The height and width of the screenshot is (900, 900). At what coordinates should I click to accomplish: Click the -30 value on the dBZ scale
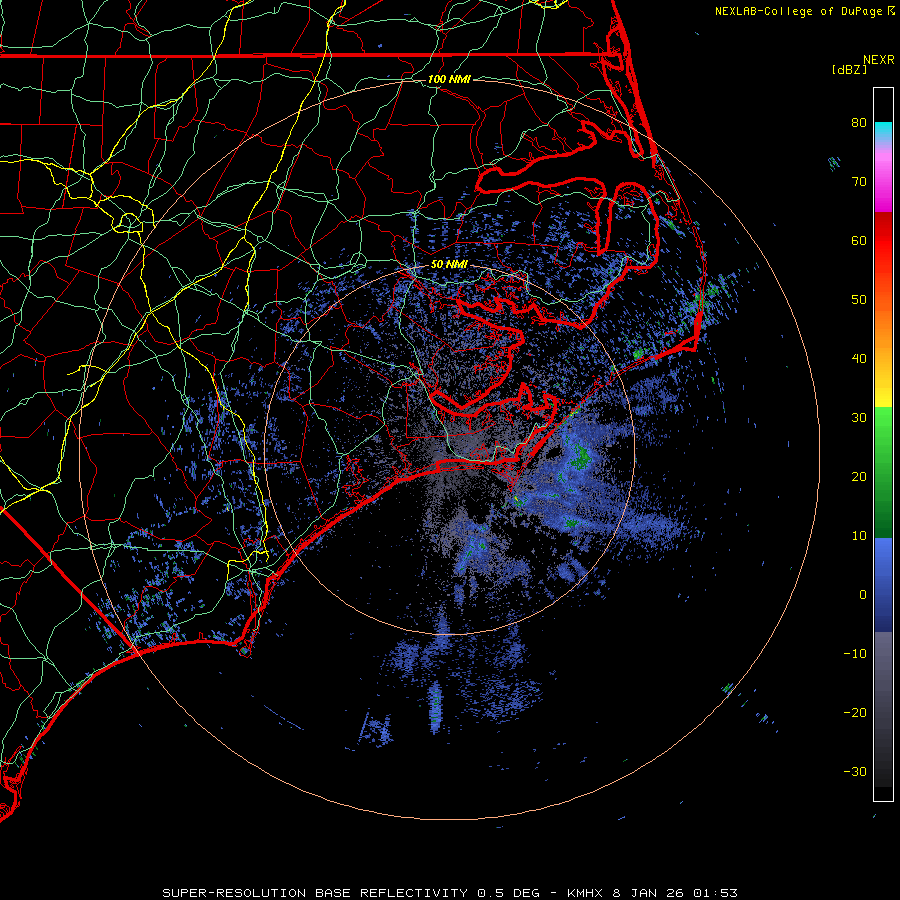click(x=855, y=771)
